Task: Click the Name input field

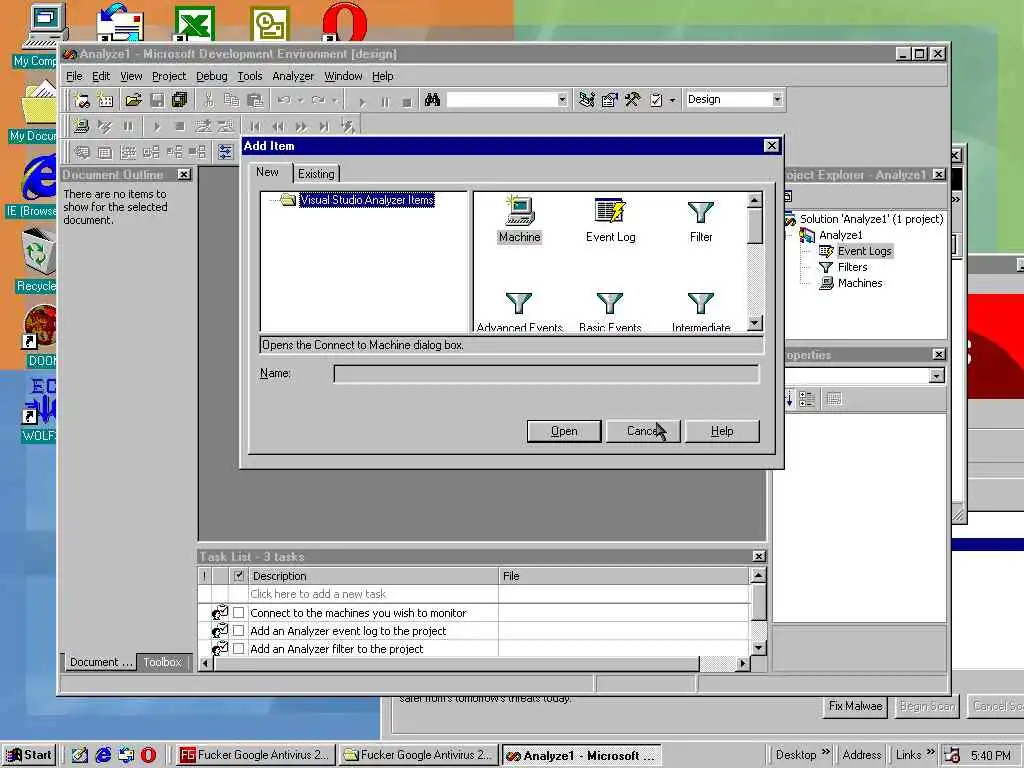Action: click(546, 374)
